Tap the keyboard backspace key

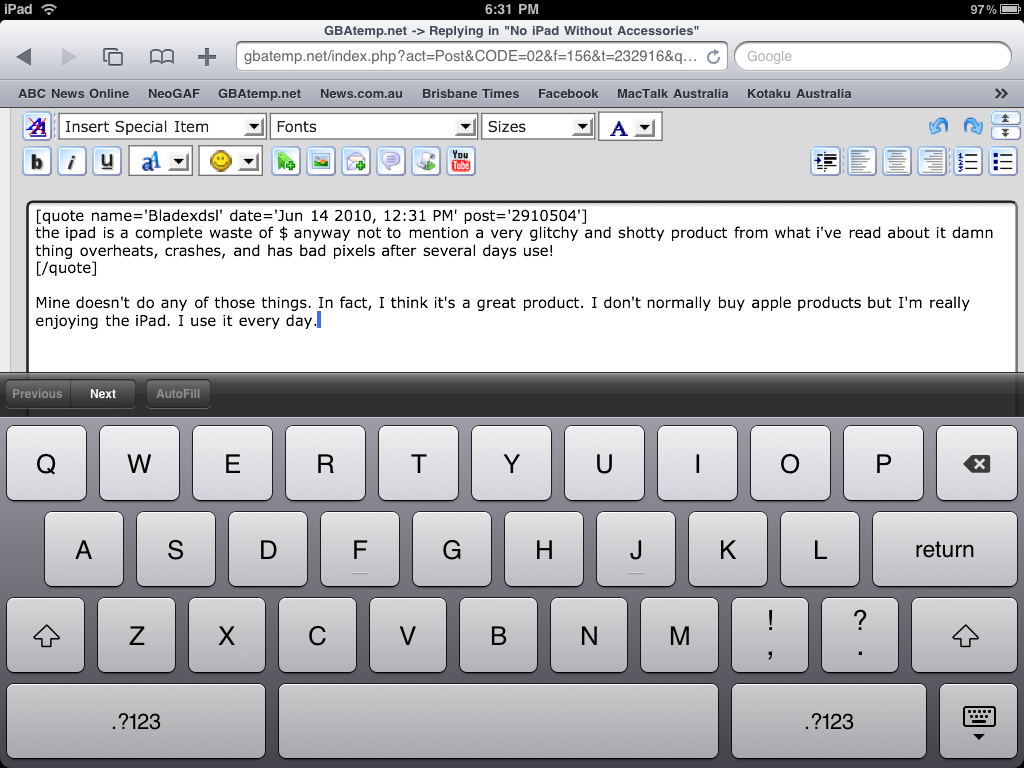point(976,464)
